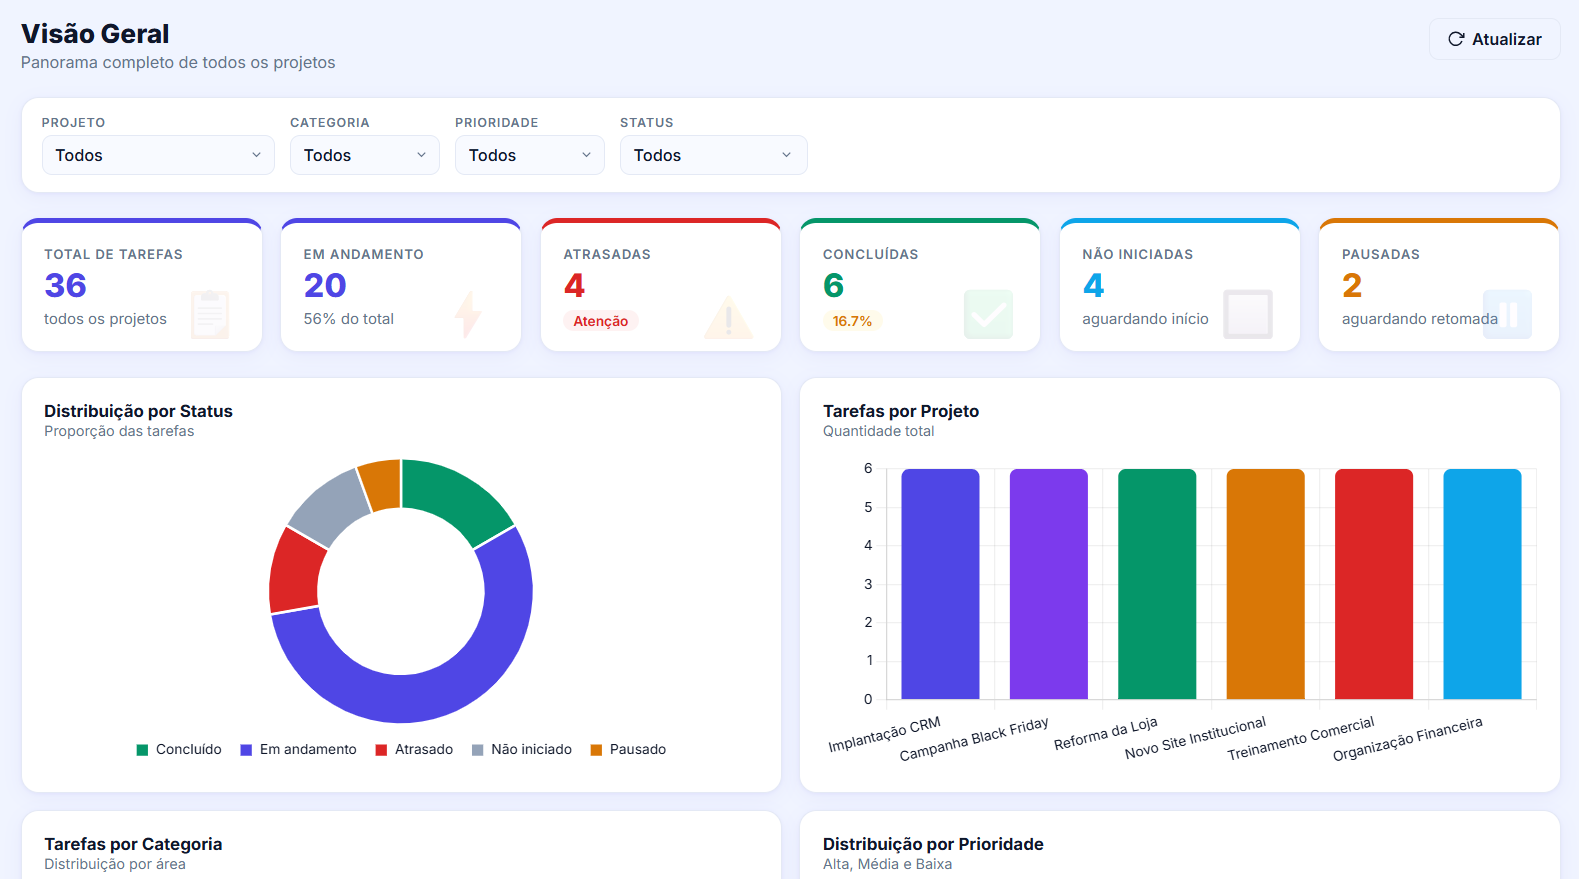Open the Projeto filter dropdown

[x=158, y=155]
